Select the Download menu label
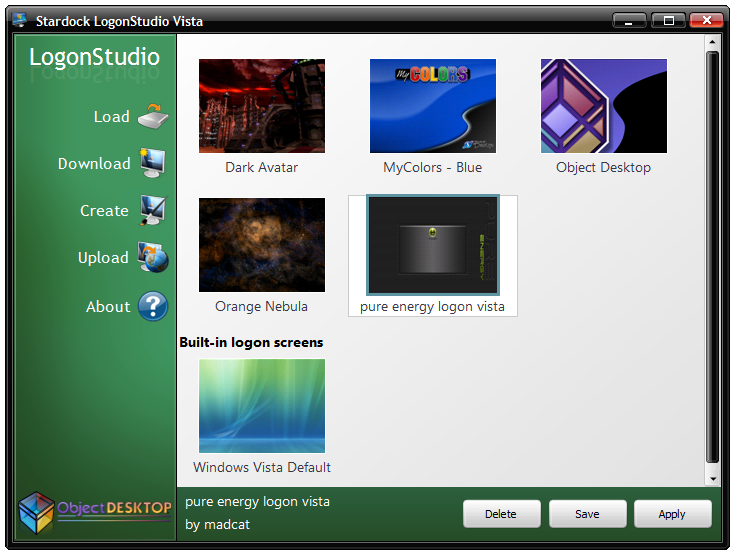Viewport: 736px width, 557px height. point(94,163)
